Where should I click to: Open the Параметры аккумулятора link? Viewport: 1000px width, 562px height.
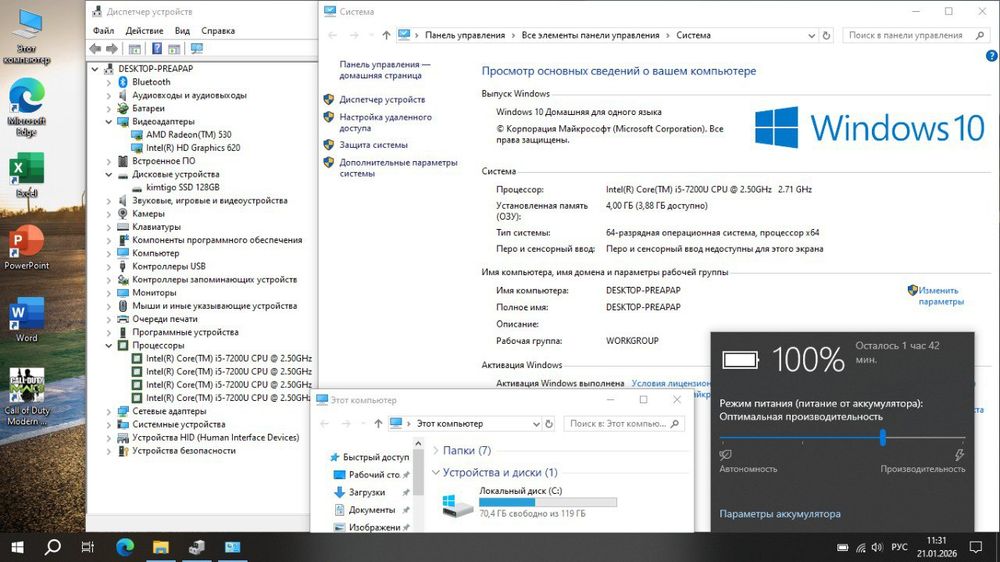779,514
